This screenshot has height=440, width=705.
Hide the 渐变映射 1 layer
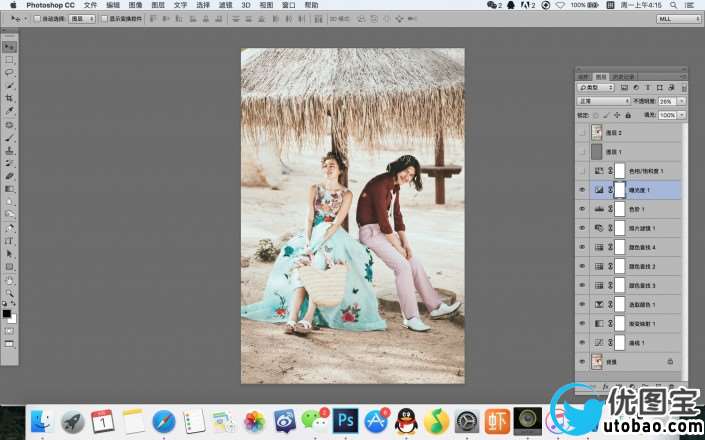pos(582,324)
